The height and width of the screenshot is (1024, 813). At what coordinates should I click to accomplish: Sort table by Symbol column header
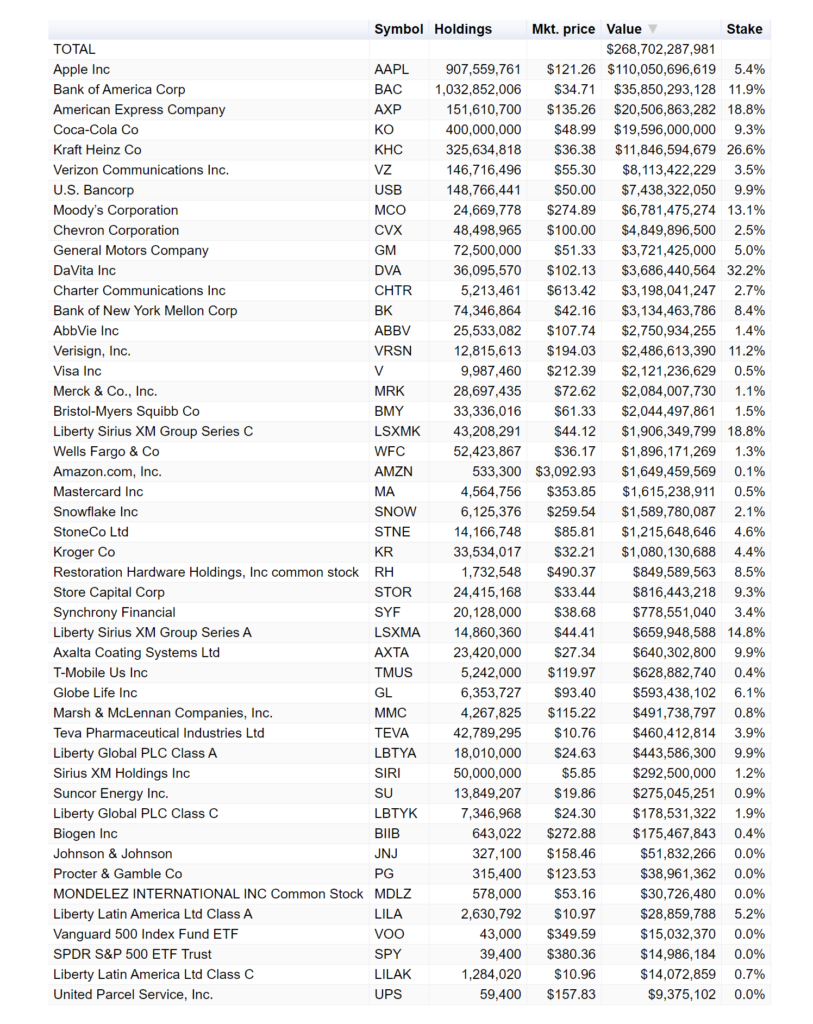pos(398,29)
